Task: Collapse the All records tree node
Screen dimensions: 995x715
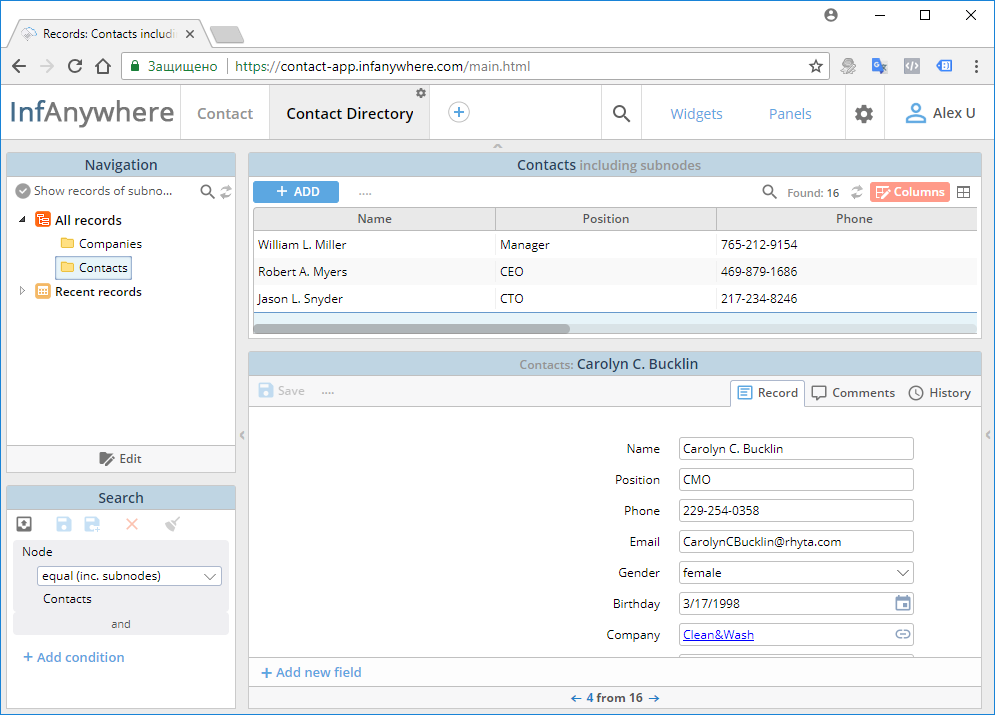Action: pos(22,220)
